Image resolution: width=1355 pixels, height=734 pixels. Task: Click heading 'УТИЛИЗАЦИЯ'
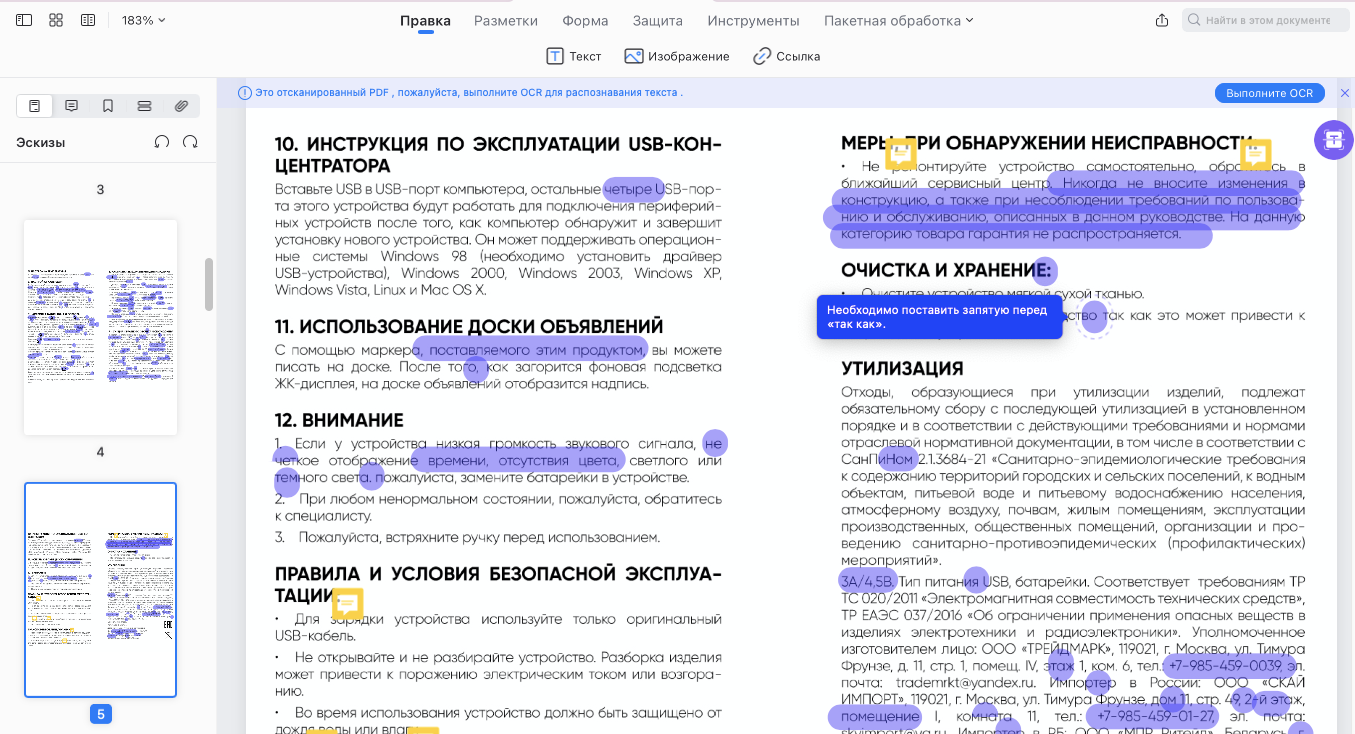pyautogui.click(x=902, y=368)
